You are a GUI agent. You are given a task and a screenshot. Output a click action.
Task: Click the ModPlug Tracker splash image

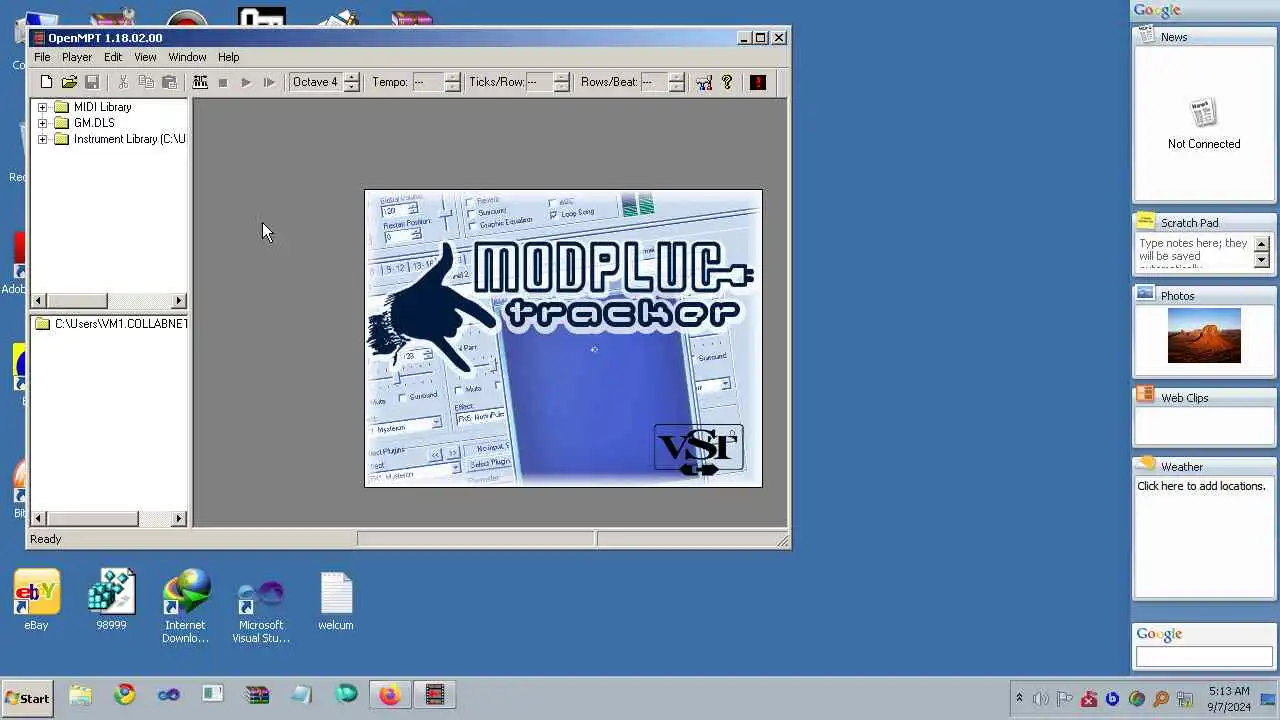coord(563,338)
